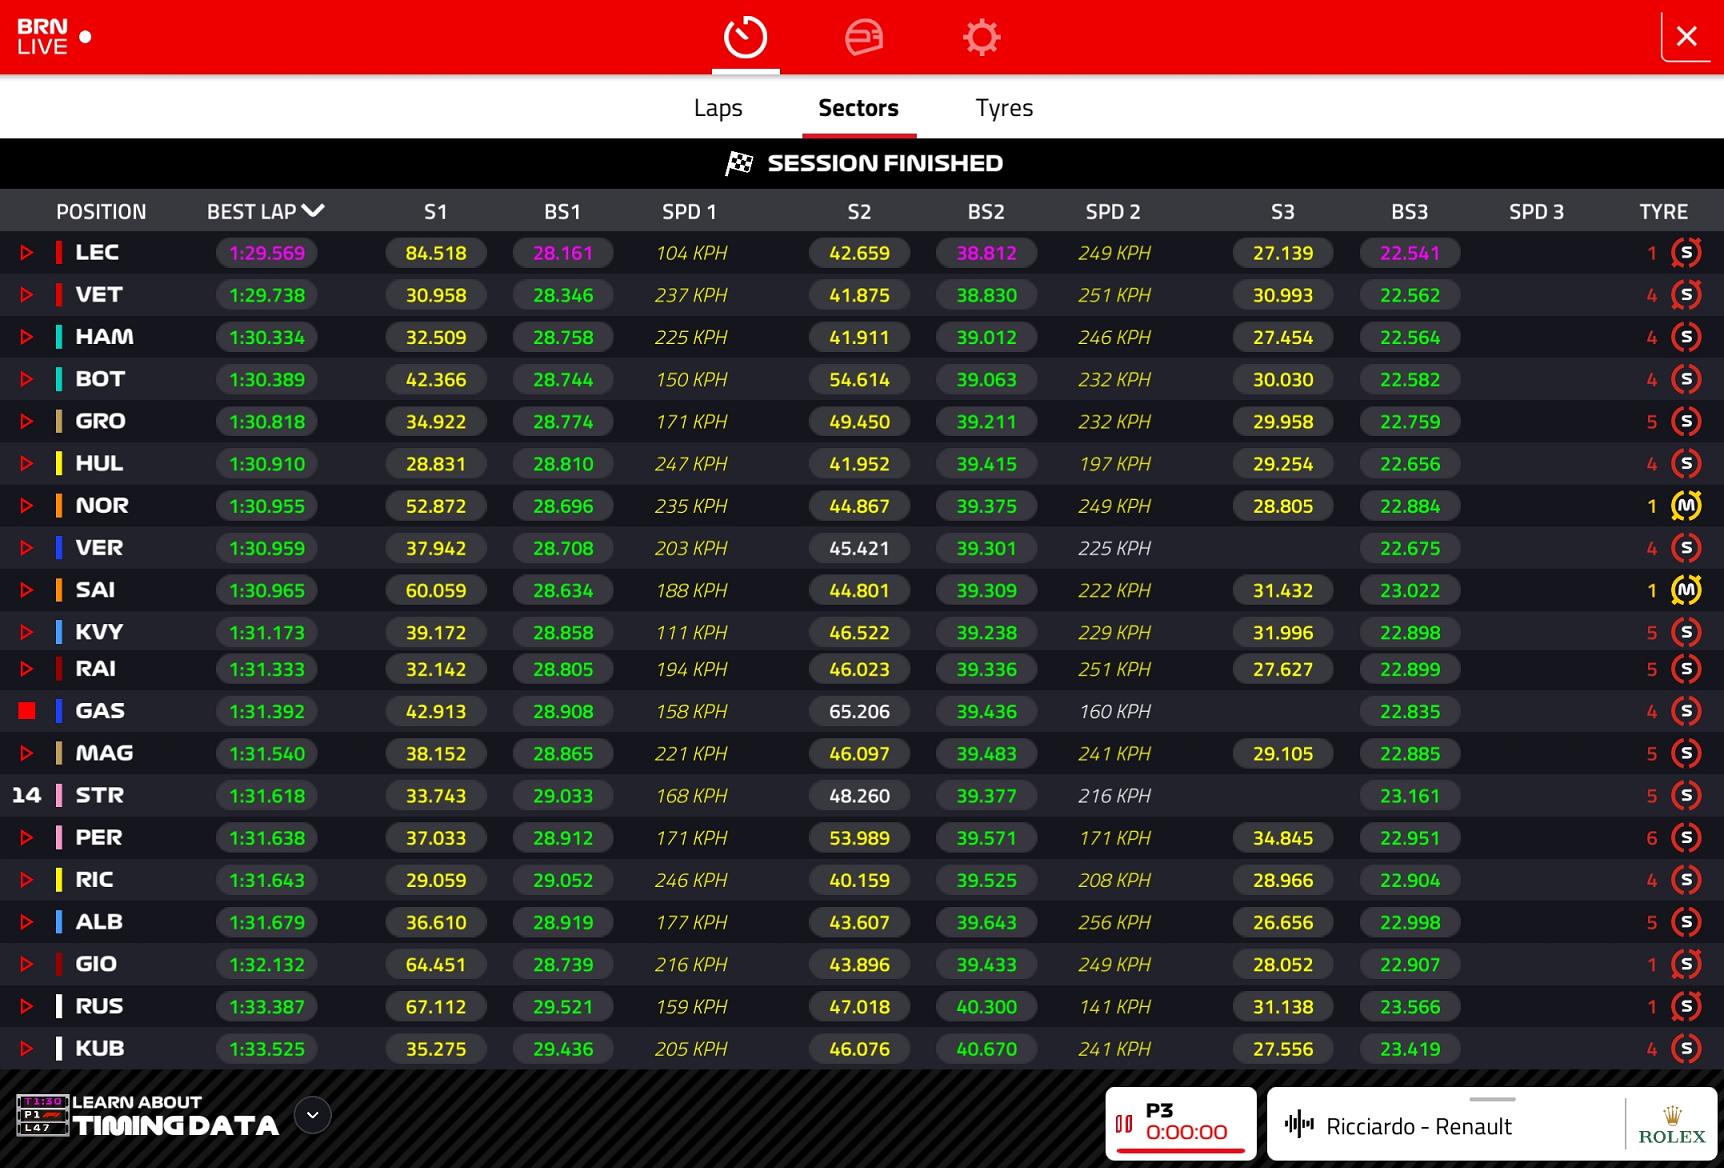Click the red square beside GAS
The width and height of the screenshot is (1724, 1168).
tap(27, 711)
